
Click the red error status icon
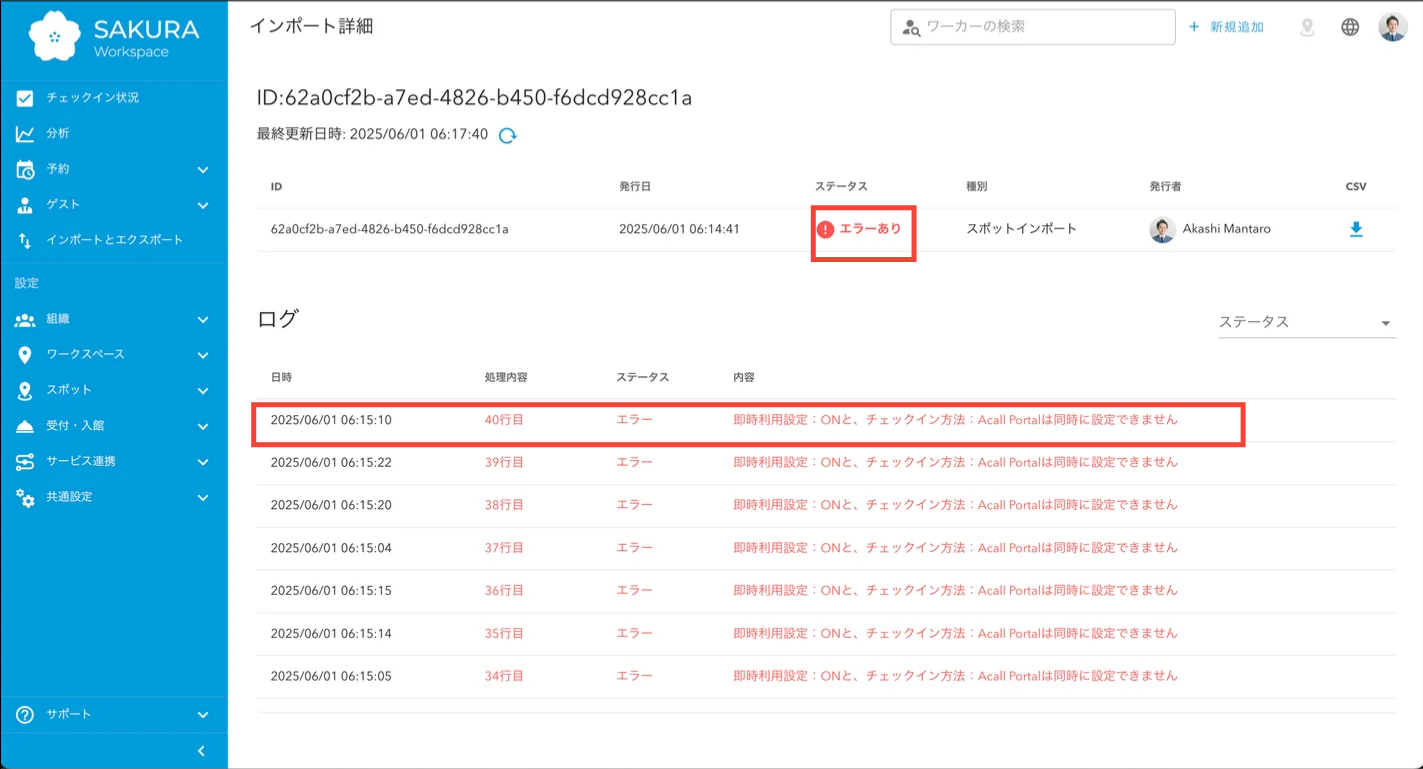point(825,229)
